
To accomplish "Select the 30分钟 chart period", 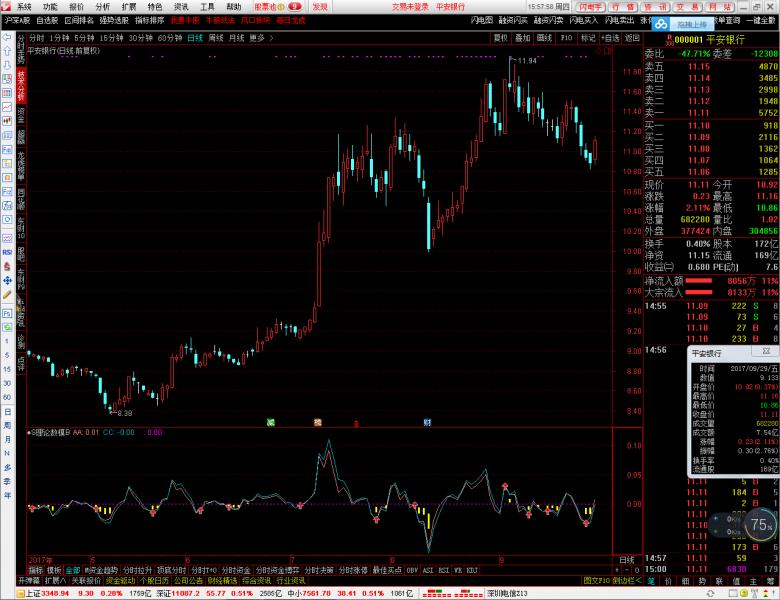I will point(141,38).
